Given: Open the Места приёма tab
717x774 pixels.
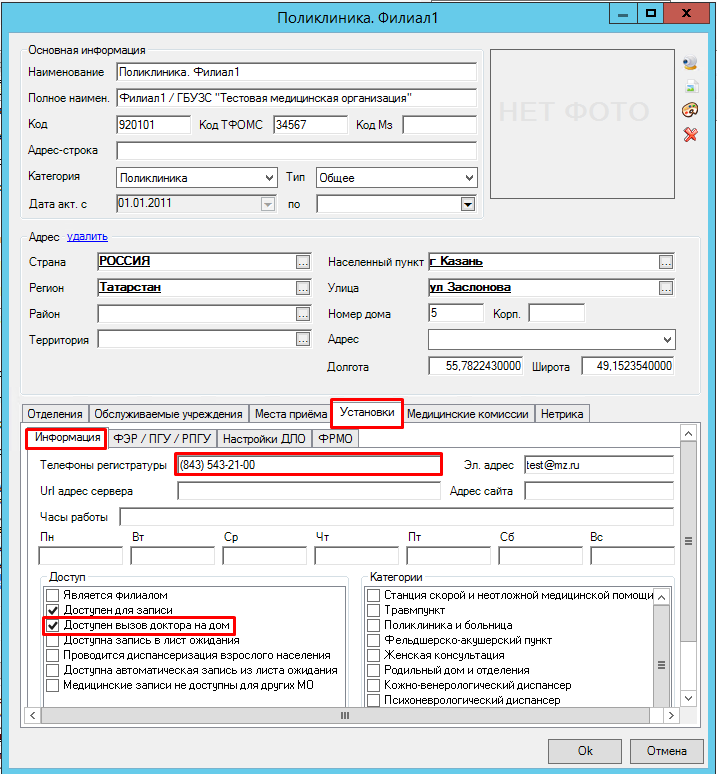Looking at the screenshot, I should 291,414.
